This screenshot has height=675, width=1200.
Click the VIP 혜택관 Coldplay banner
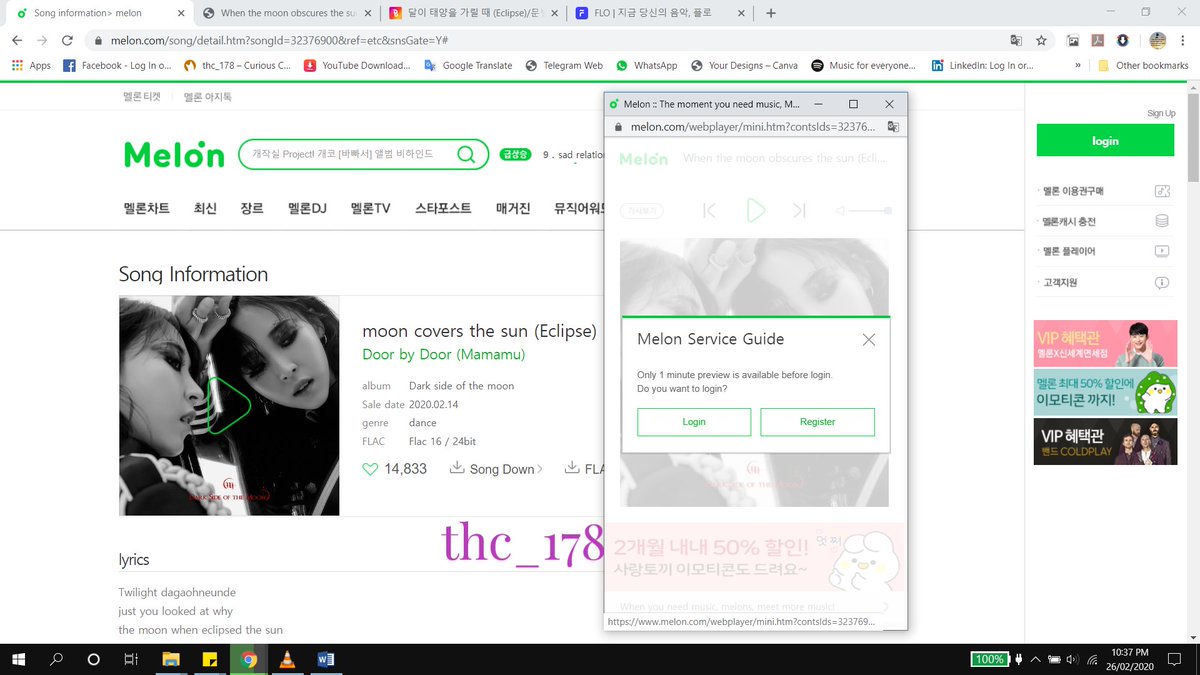click(x=1105, y=442)
